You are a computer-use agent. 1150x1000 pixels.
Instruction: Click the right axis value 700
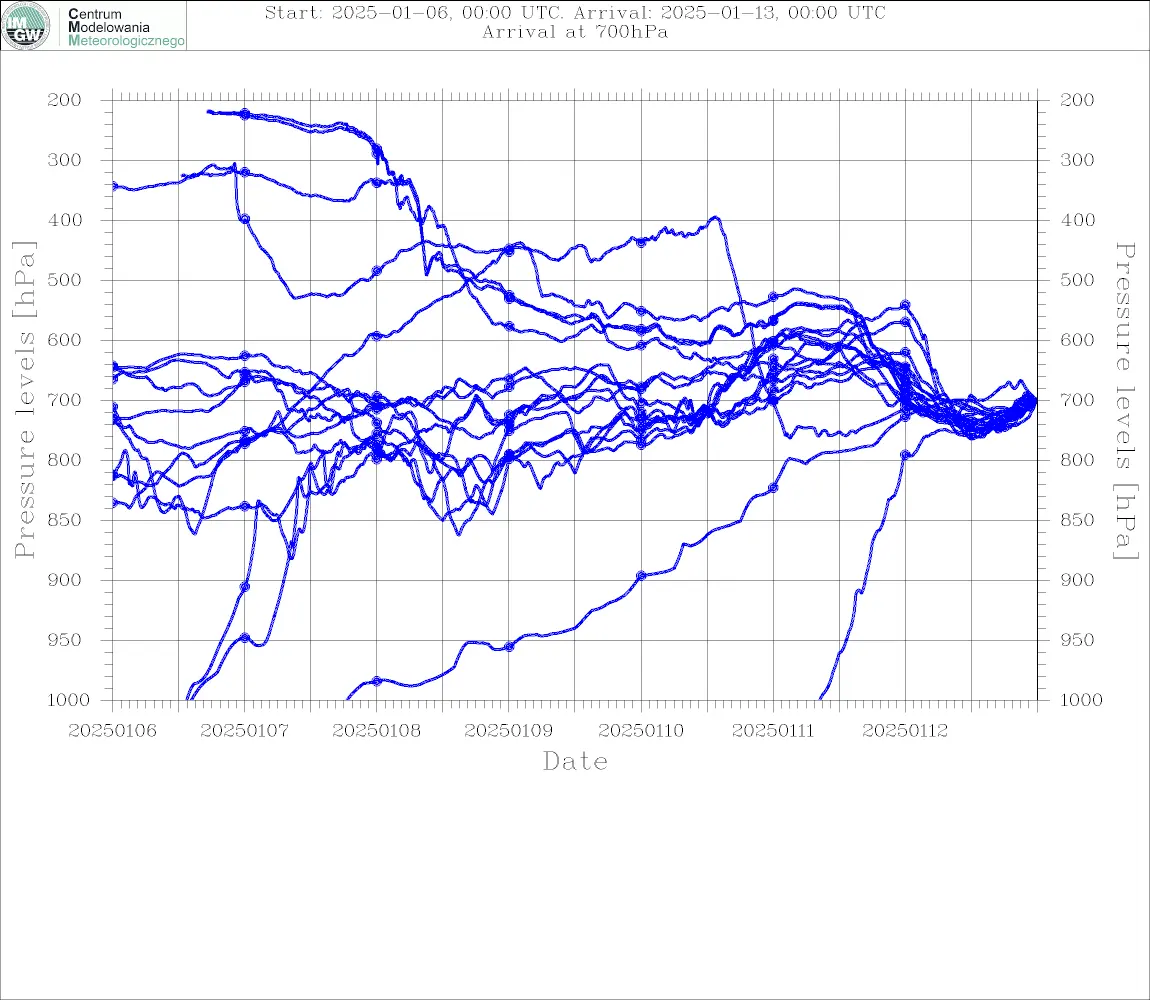point(1077,401)
